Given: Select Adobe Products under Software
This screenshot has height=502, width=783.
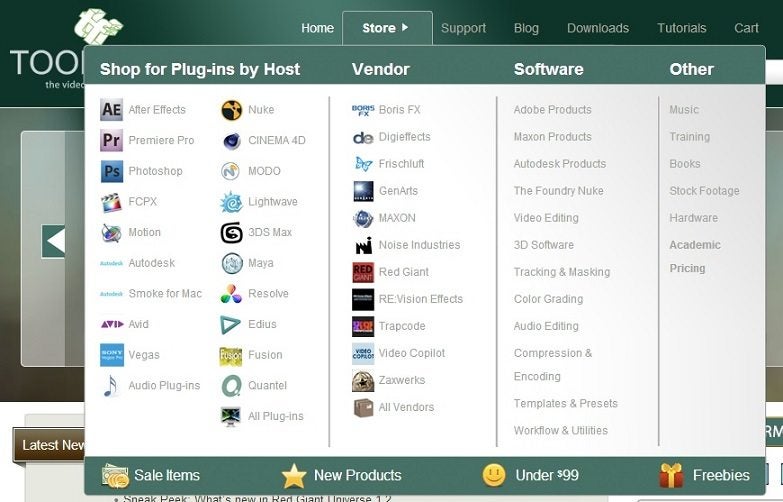Looking at the screenshot, I should [x=552, y=110].
